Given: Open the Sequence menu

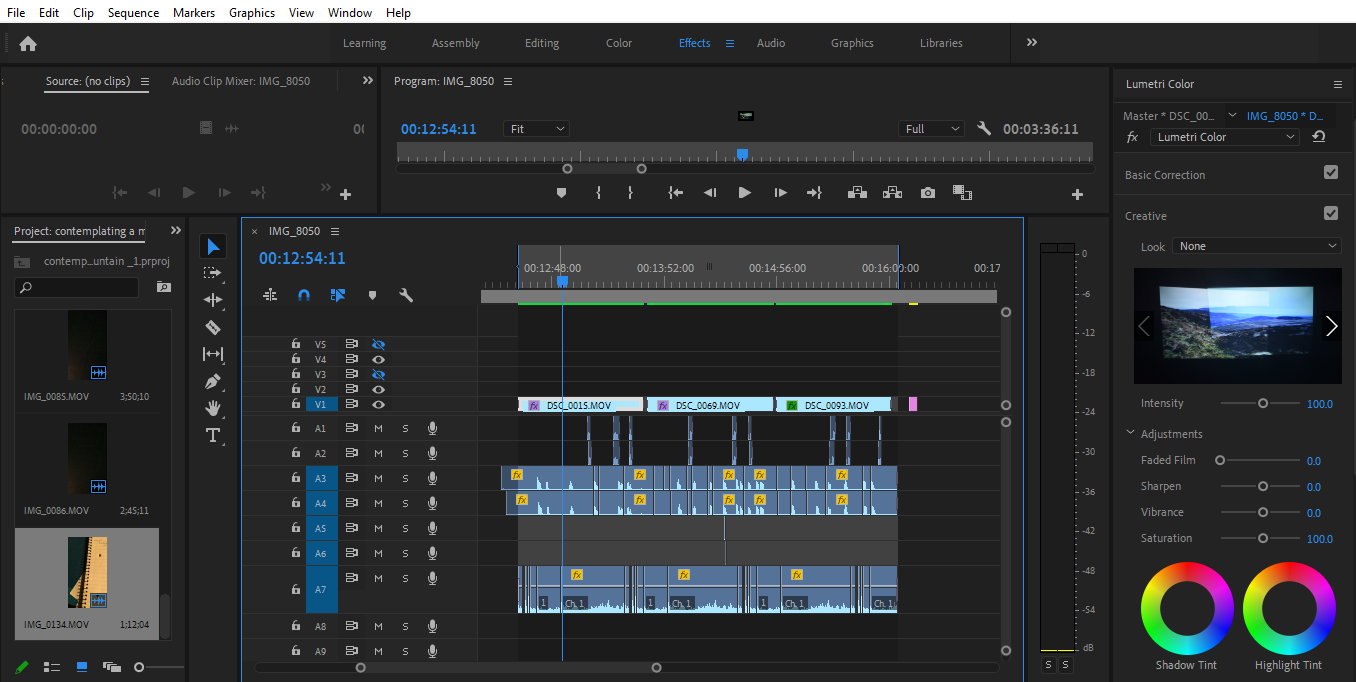Looking at the screenshot, I should point(133,13).
